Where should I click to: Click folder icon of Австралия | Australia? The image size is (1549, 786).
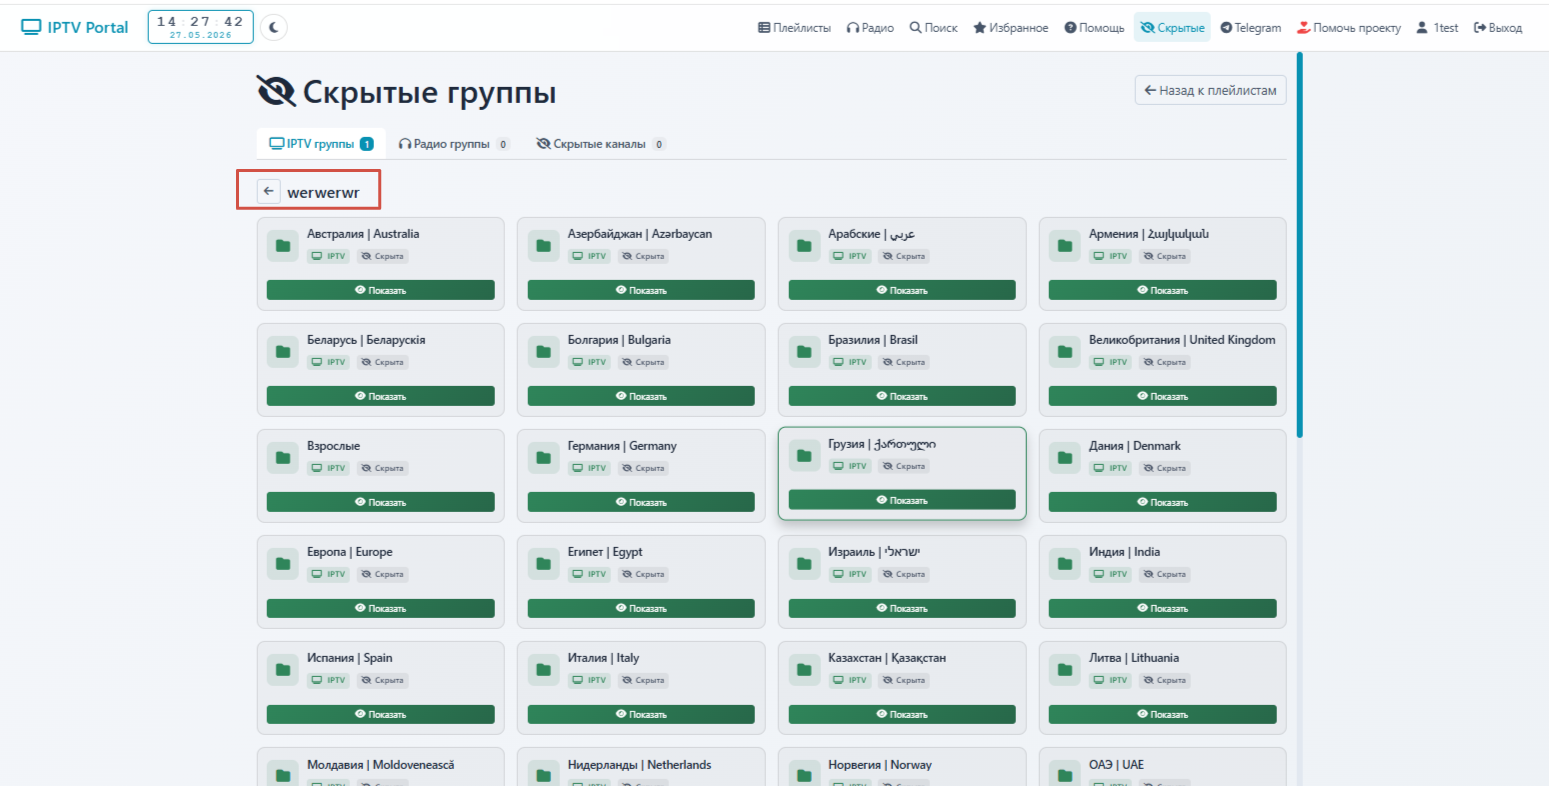(x=283, y=246)
